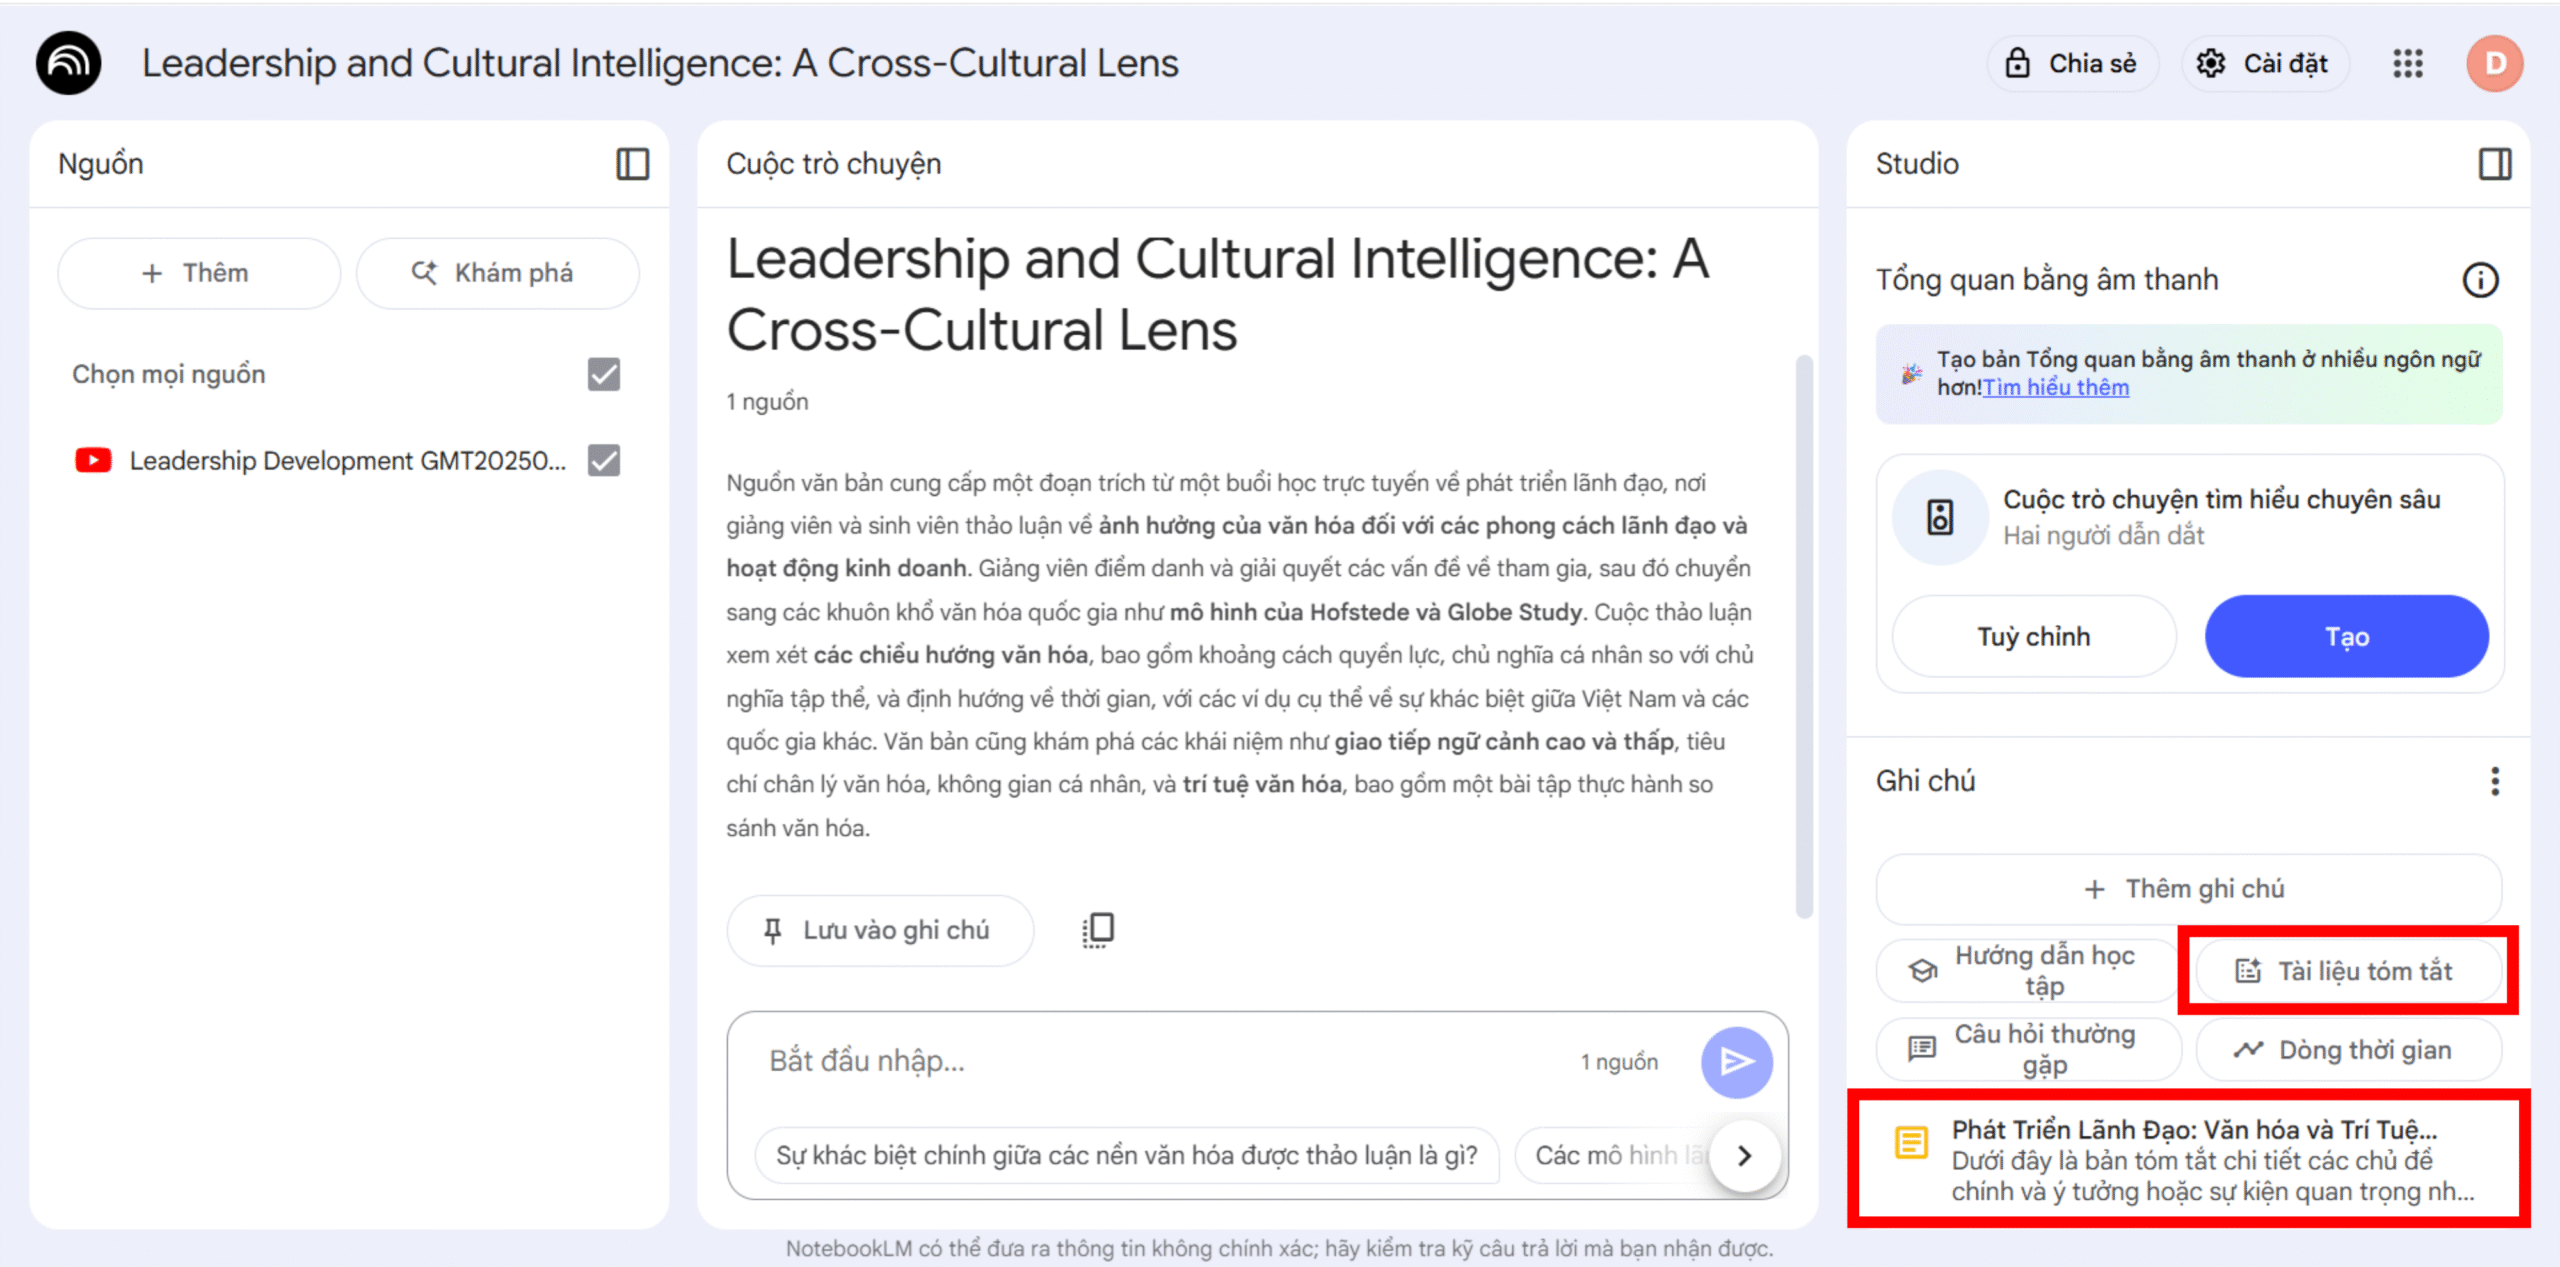The height and width of the screenshot is (1267, 2560).
Task: Click Lưu vào ghi chú button
Action: [x=880, y=930]
